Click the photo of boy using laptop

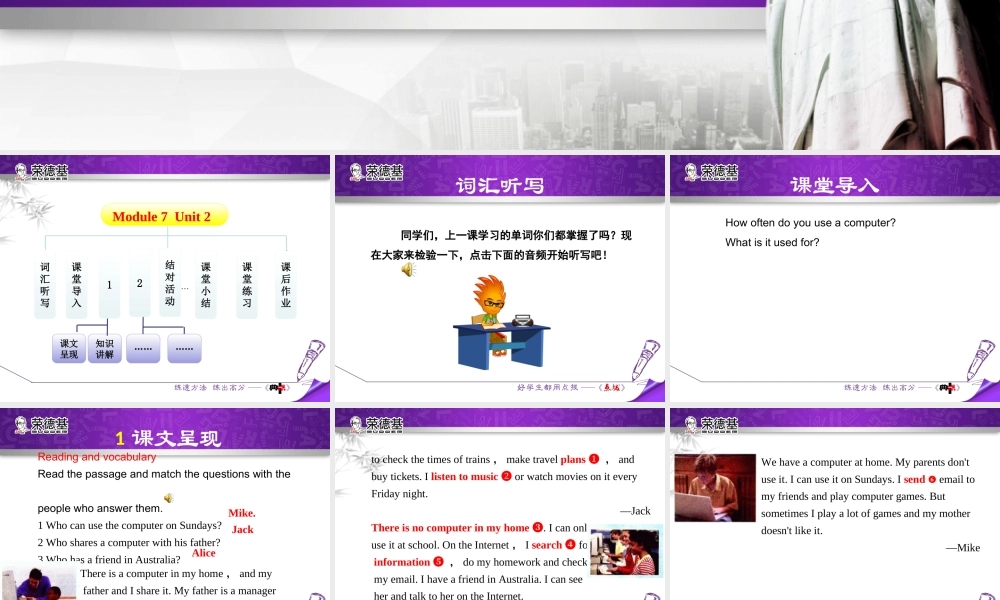pos(714,488)
